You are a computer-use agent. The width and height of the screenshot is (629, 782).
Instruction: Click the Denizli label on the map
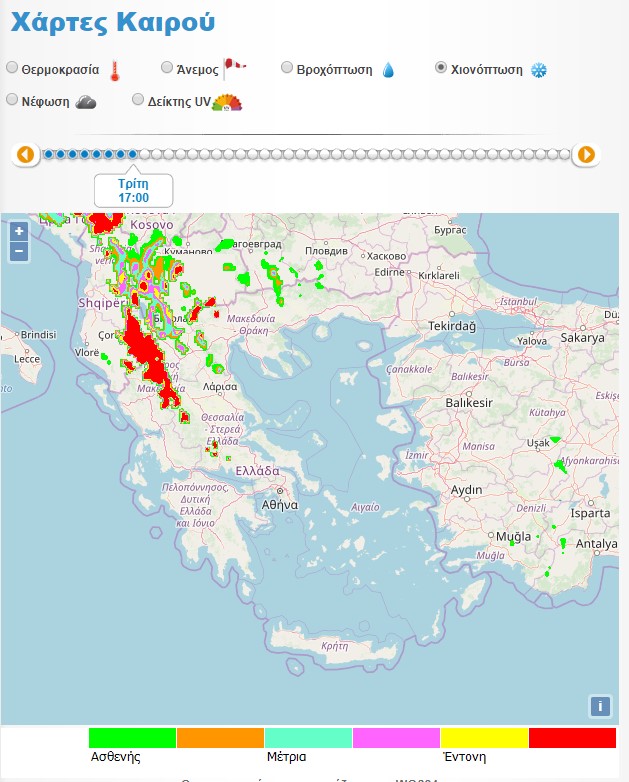pyautogui.click(x=531, y=508)
